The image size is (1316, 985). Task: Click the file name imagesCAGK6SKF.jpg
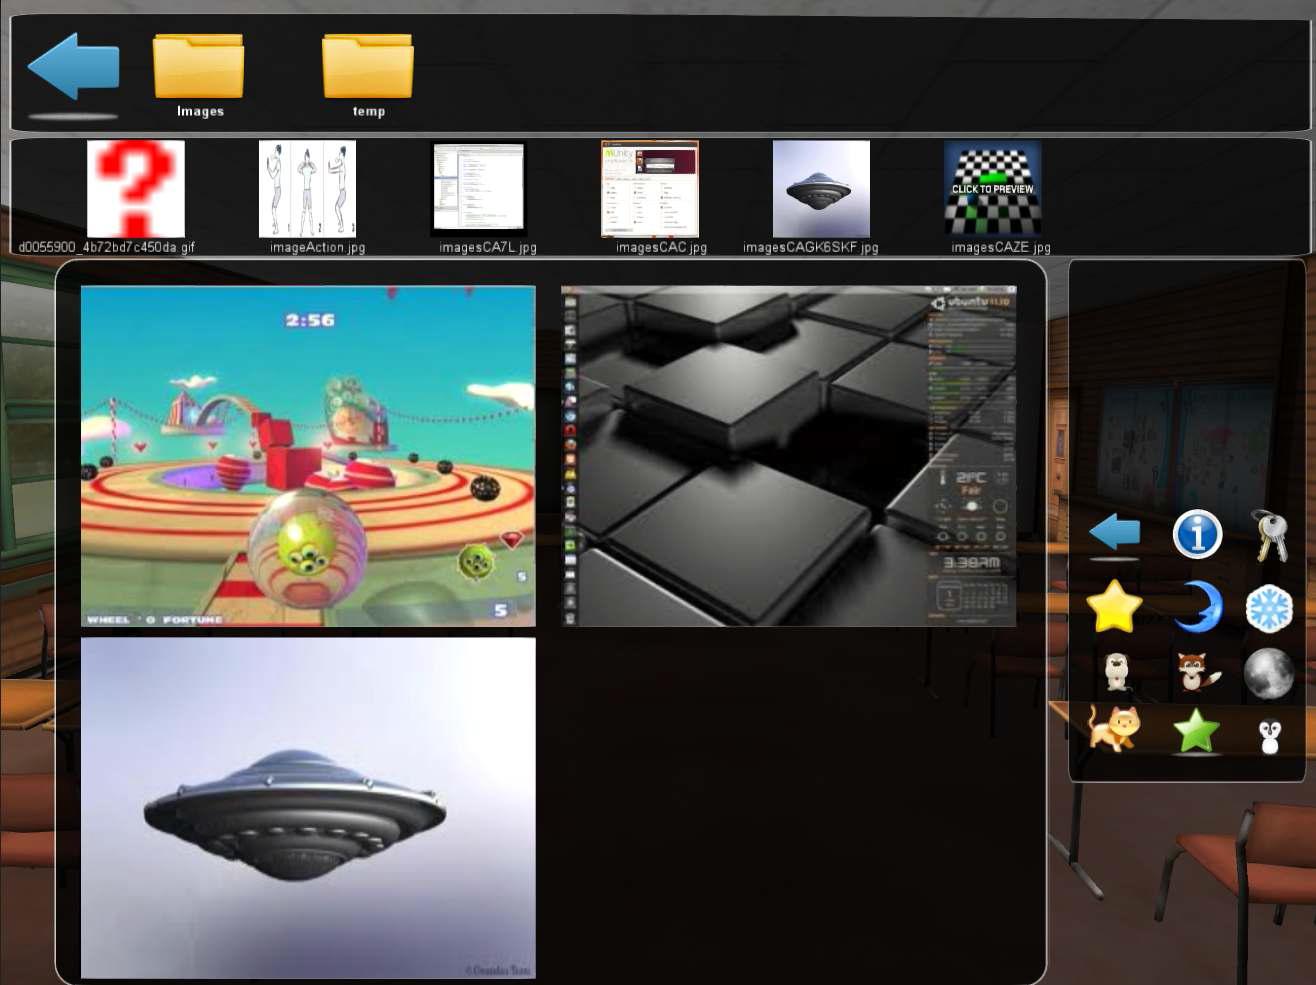(x=810, y=247)
